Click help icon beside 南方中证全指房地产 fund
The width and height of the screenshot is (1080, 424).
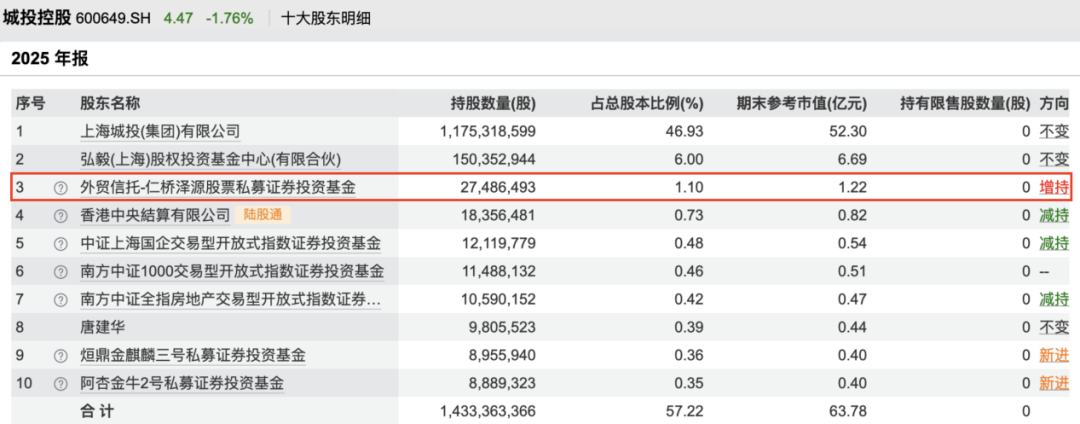pos(61,299)
